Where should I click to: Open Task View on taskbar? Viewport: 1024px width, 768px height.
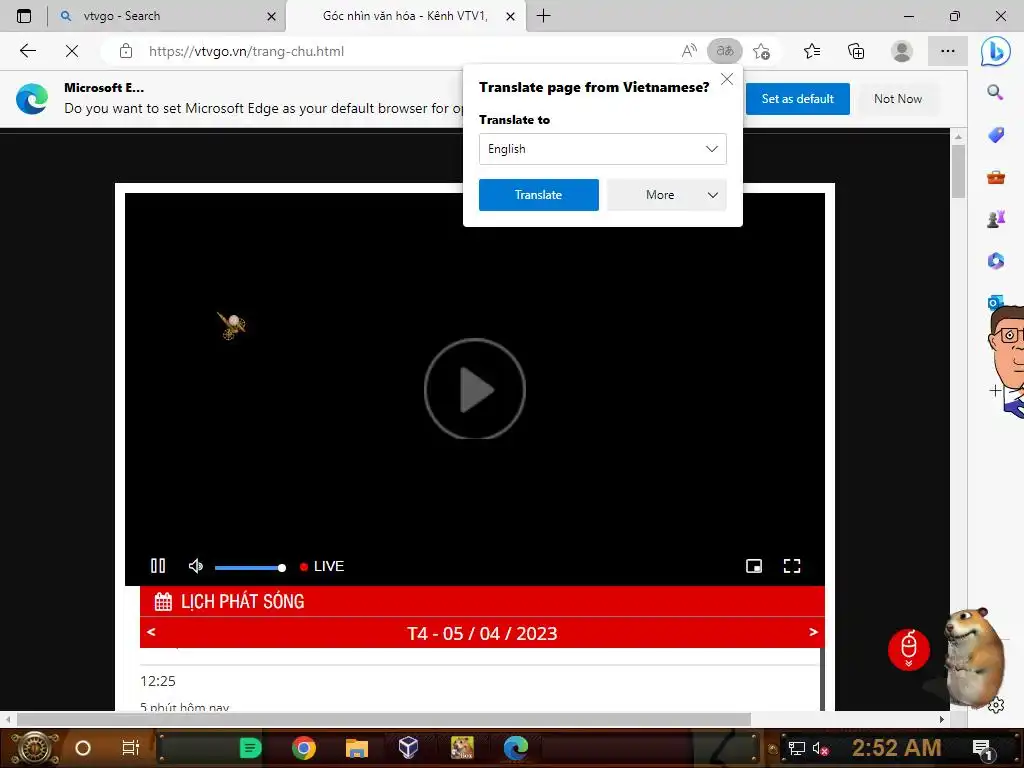(x=131, y=748)
